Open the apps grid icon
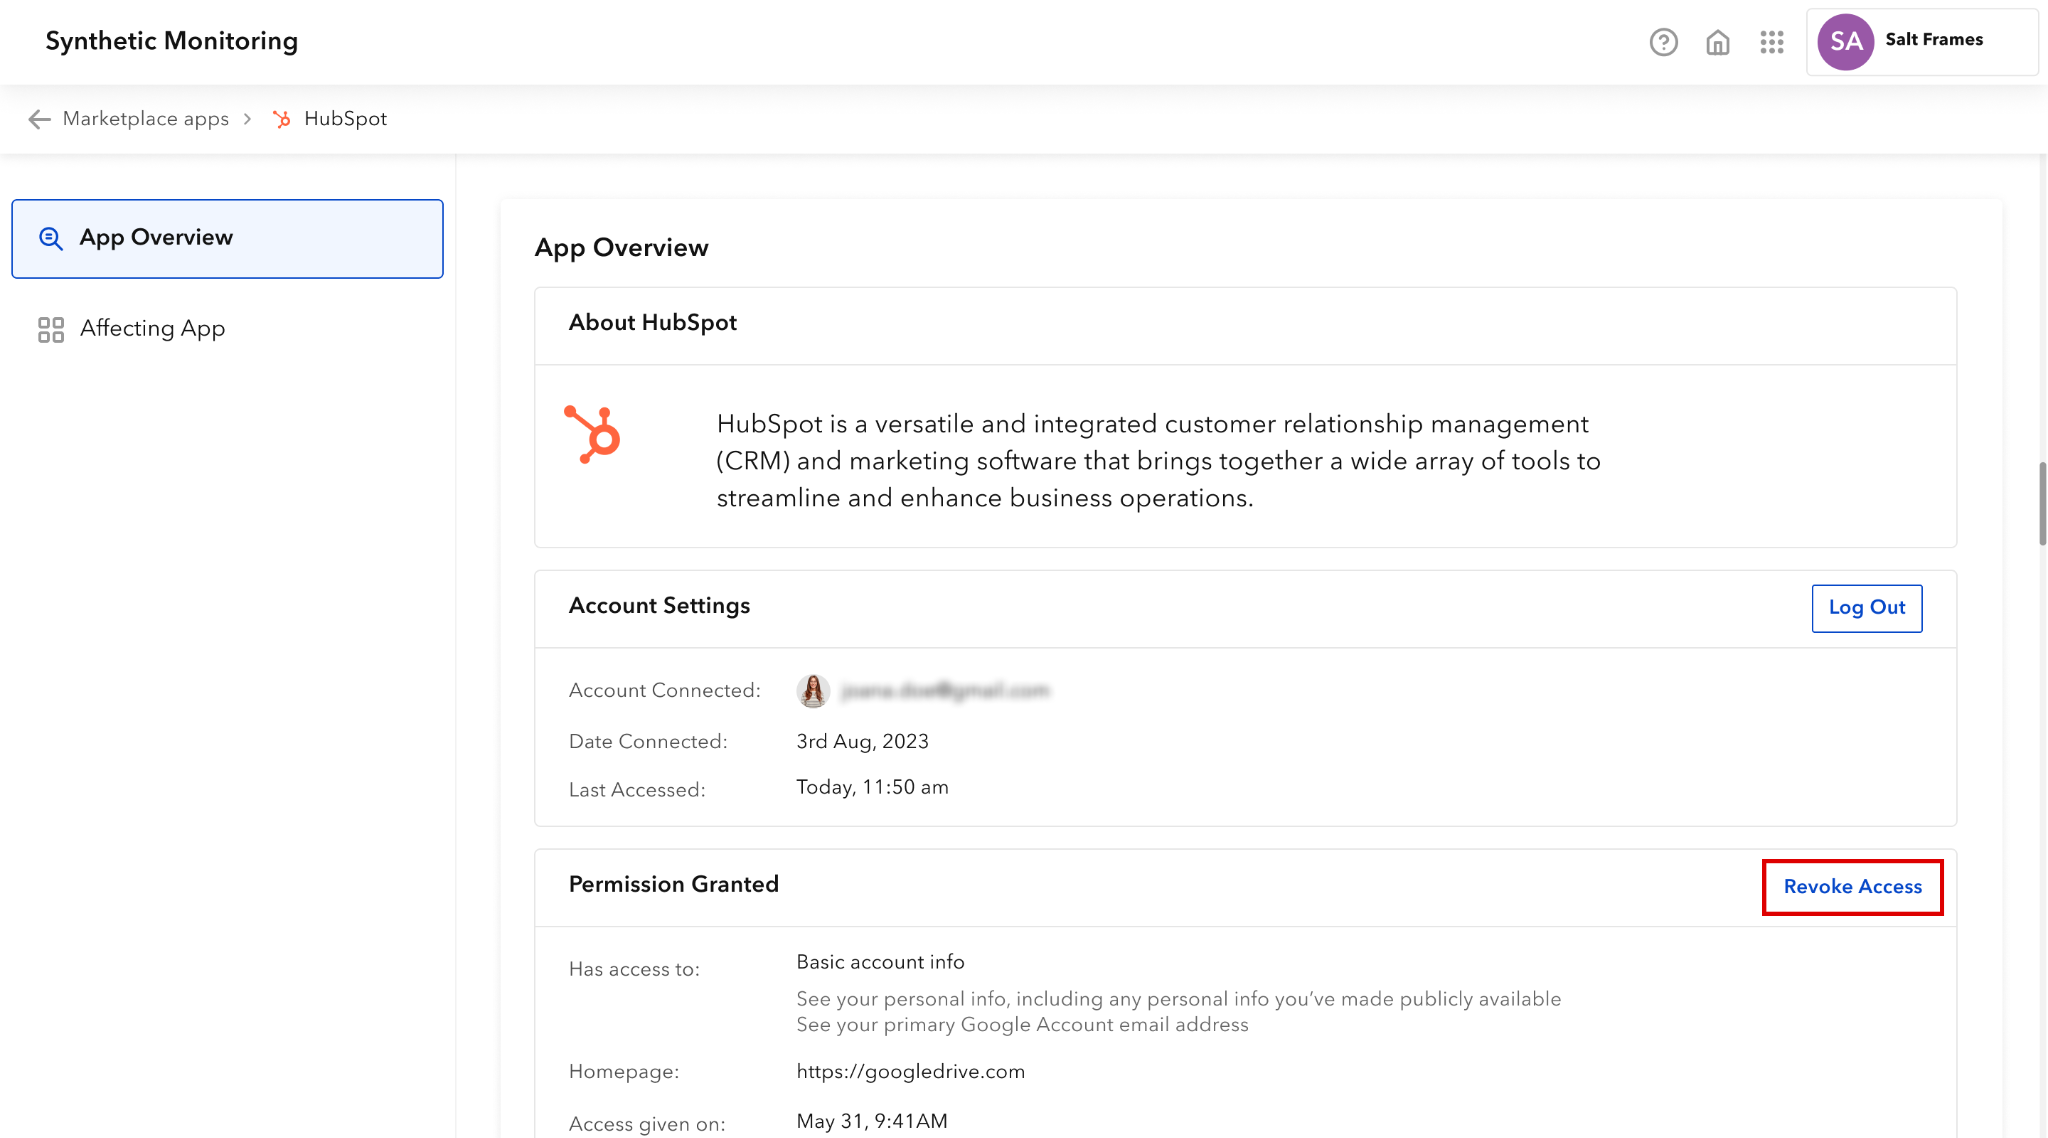 pos(1772,42)
